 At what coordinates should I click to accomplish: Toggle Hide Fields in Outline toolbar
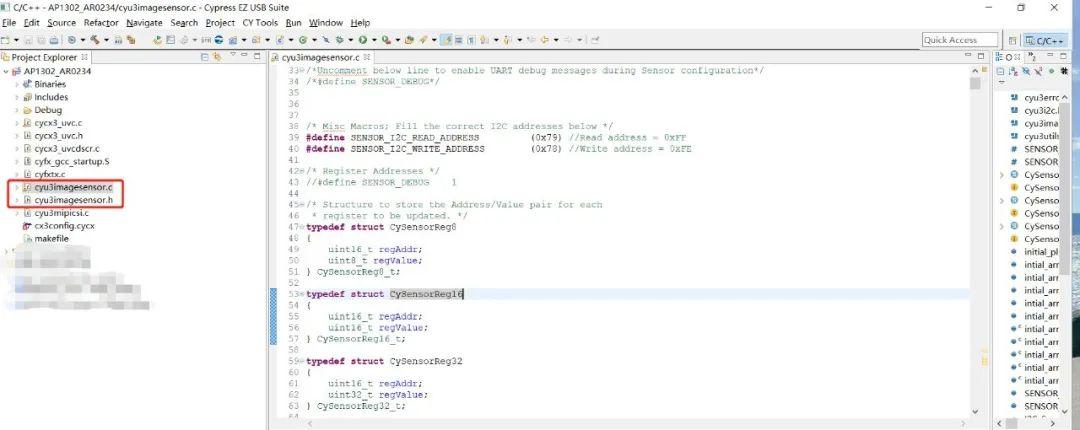pos(1026,71)
